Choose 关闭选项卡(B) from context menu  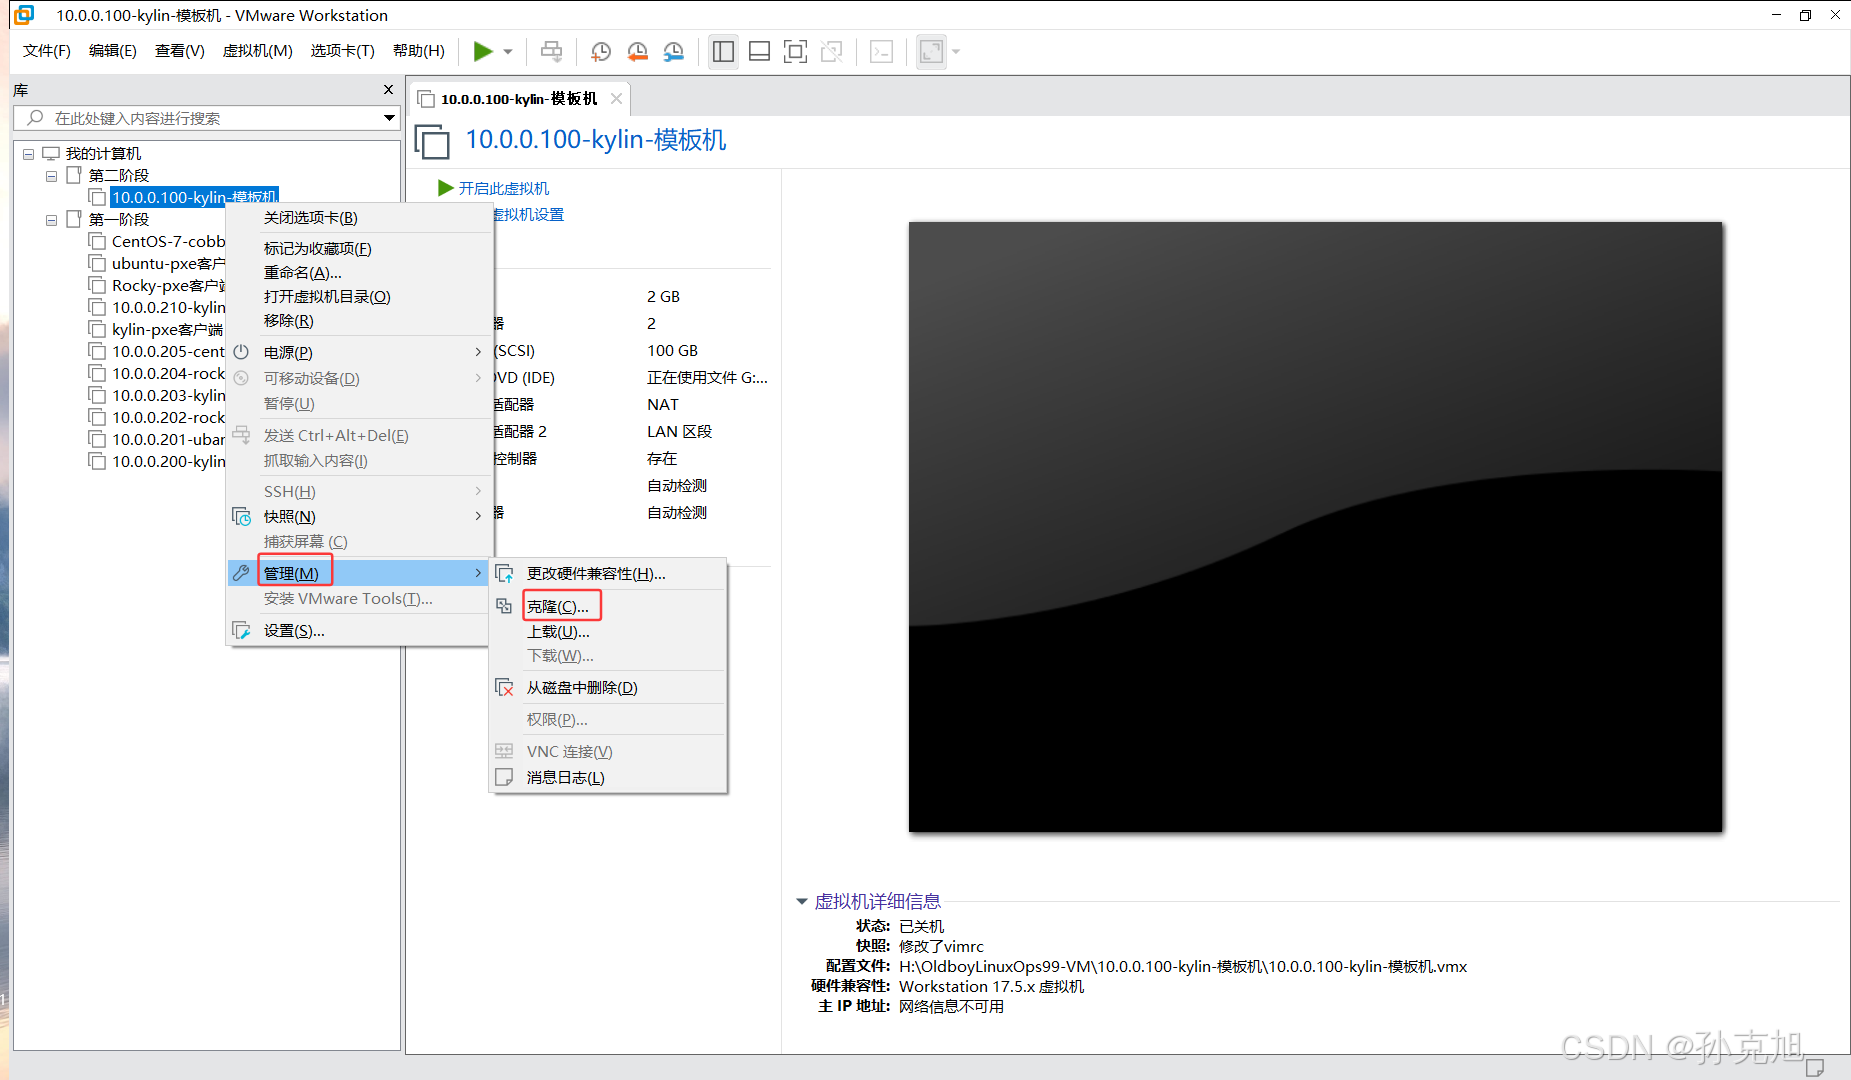[x=310, y=217]
